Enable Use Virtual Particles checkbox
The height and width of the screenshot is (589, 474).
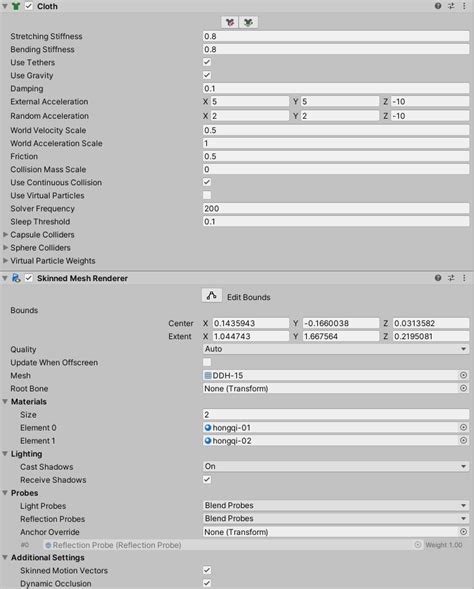[207, 195]
